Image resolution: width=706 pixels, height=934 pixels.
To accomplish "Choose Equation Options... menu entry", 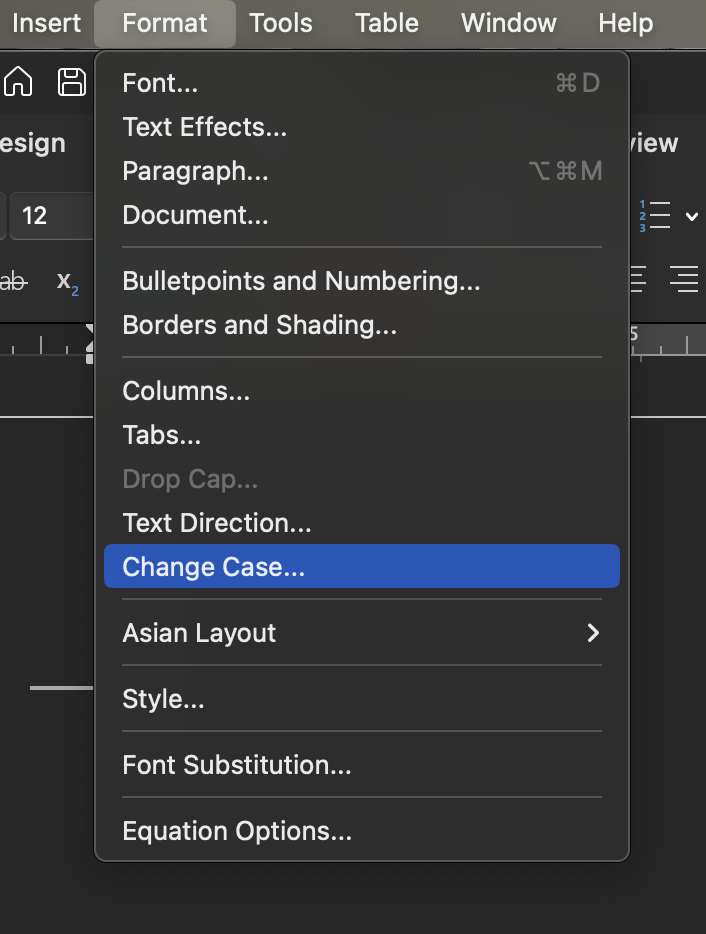I will point(361,831).
